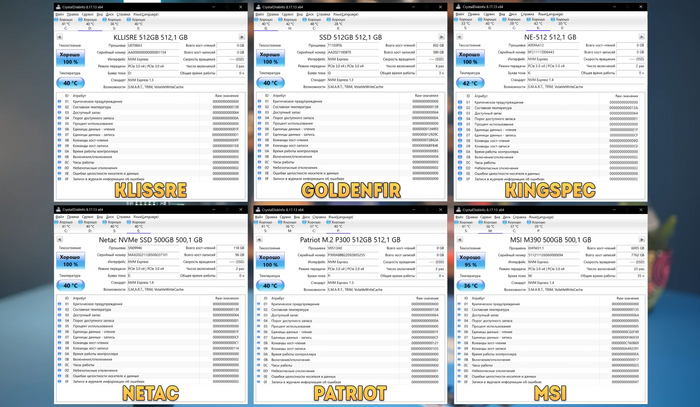Click Стандарт field in Patriot P300 window
The image size is (700, 407).
tap(385, 282)
